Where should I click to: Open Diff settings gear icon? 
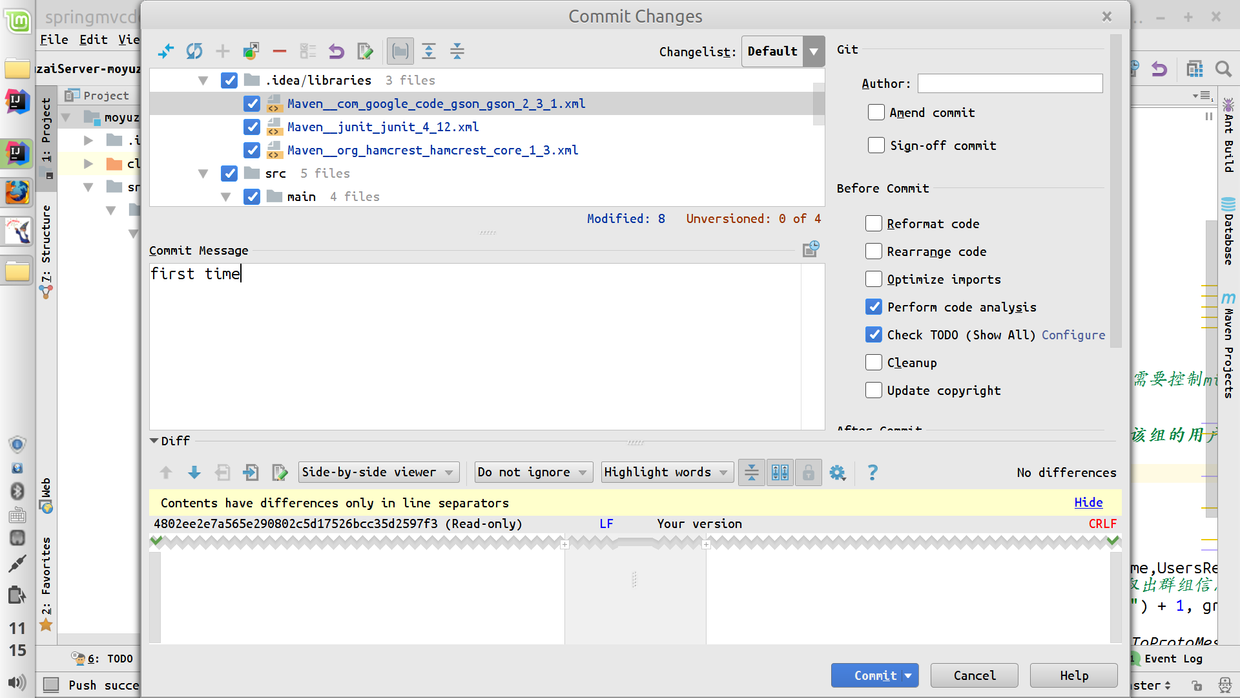click(837, 472)
